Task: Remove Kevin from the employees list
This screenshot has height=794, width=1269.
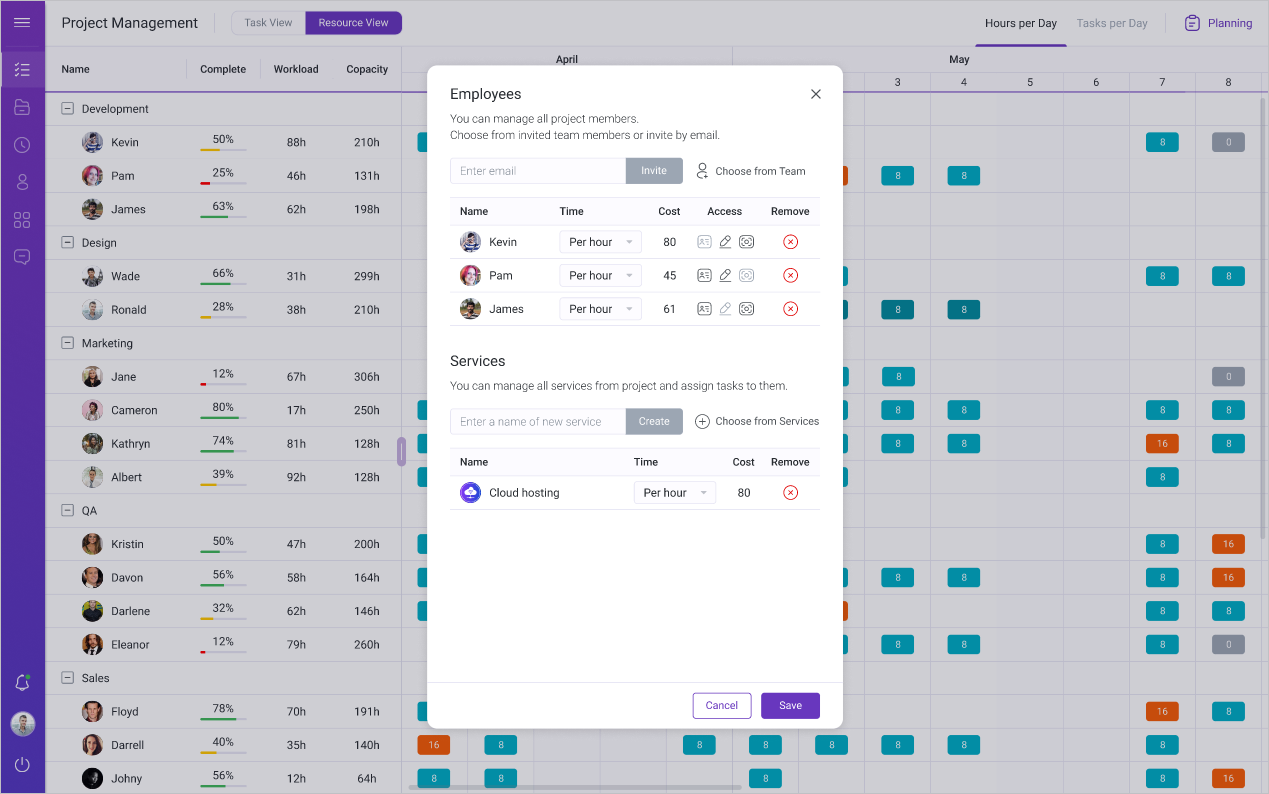Action: pyautogui.click(x=790, y=242)
